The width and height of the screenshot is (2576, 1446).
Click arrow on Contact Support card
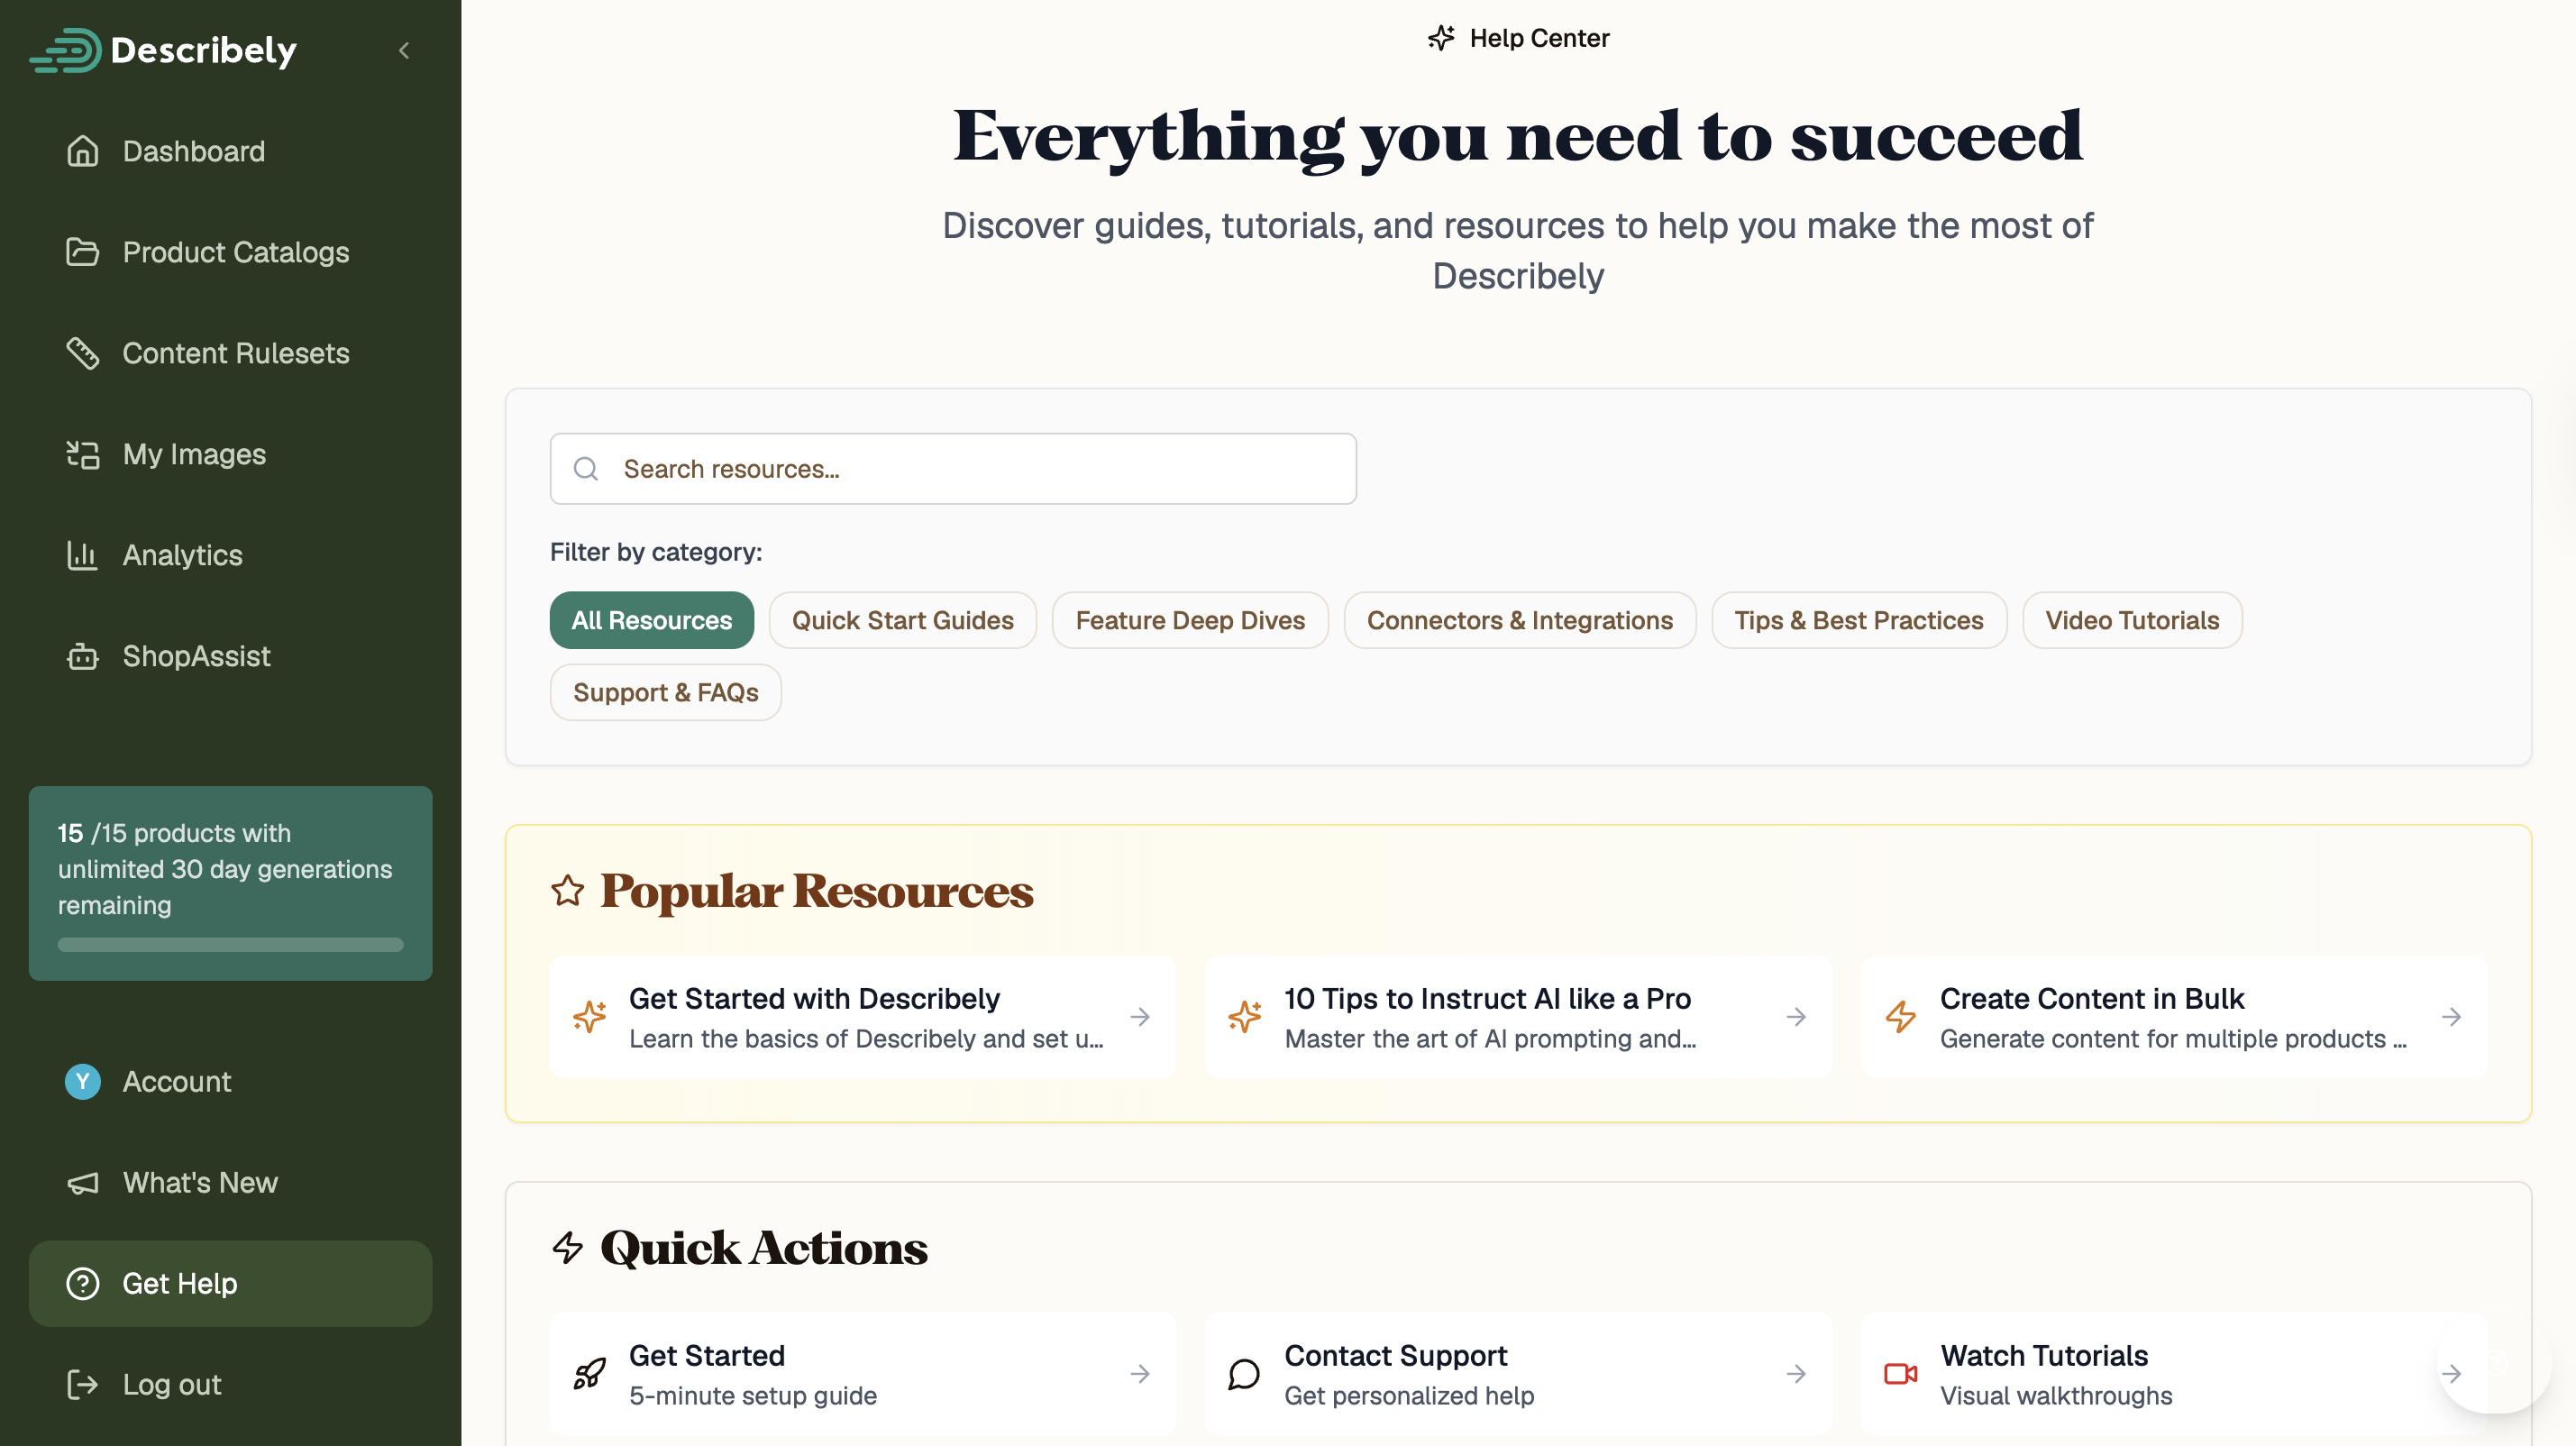coord(1796,1374)
